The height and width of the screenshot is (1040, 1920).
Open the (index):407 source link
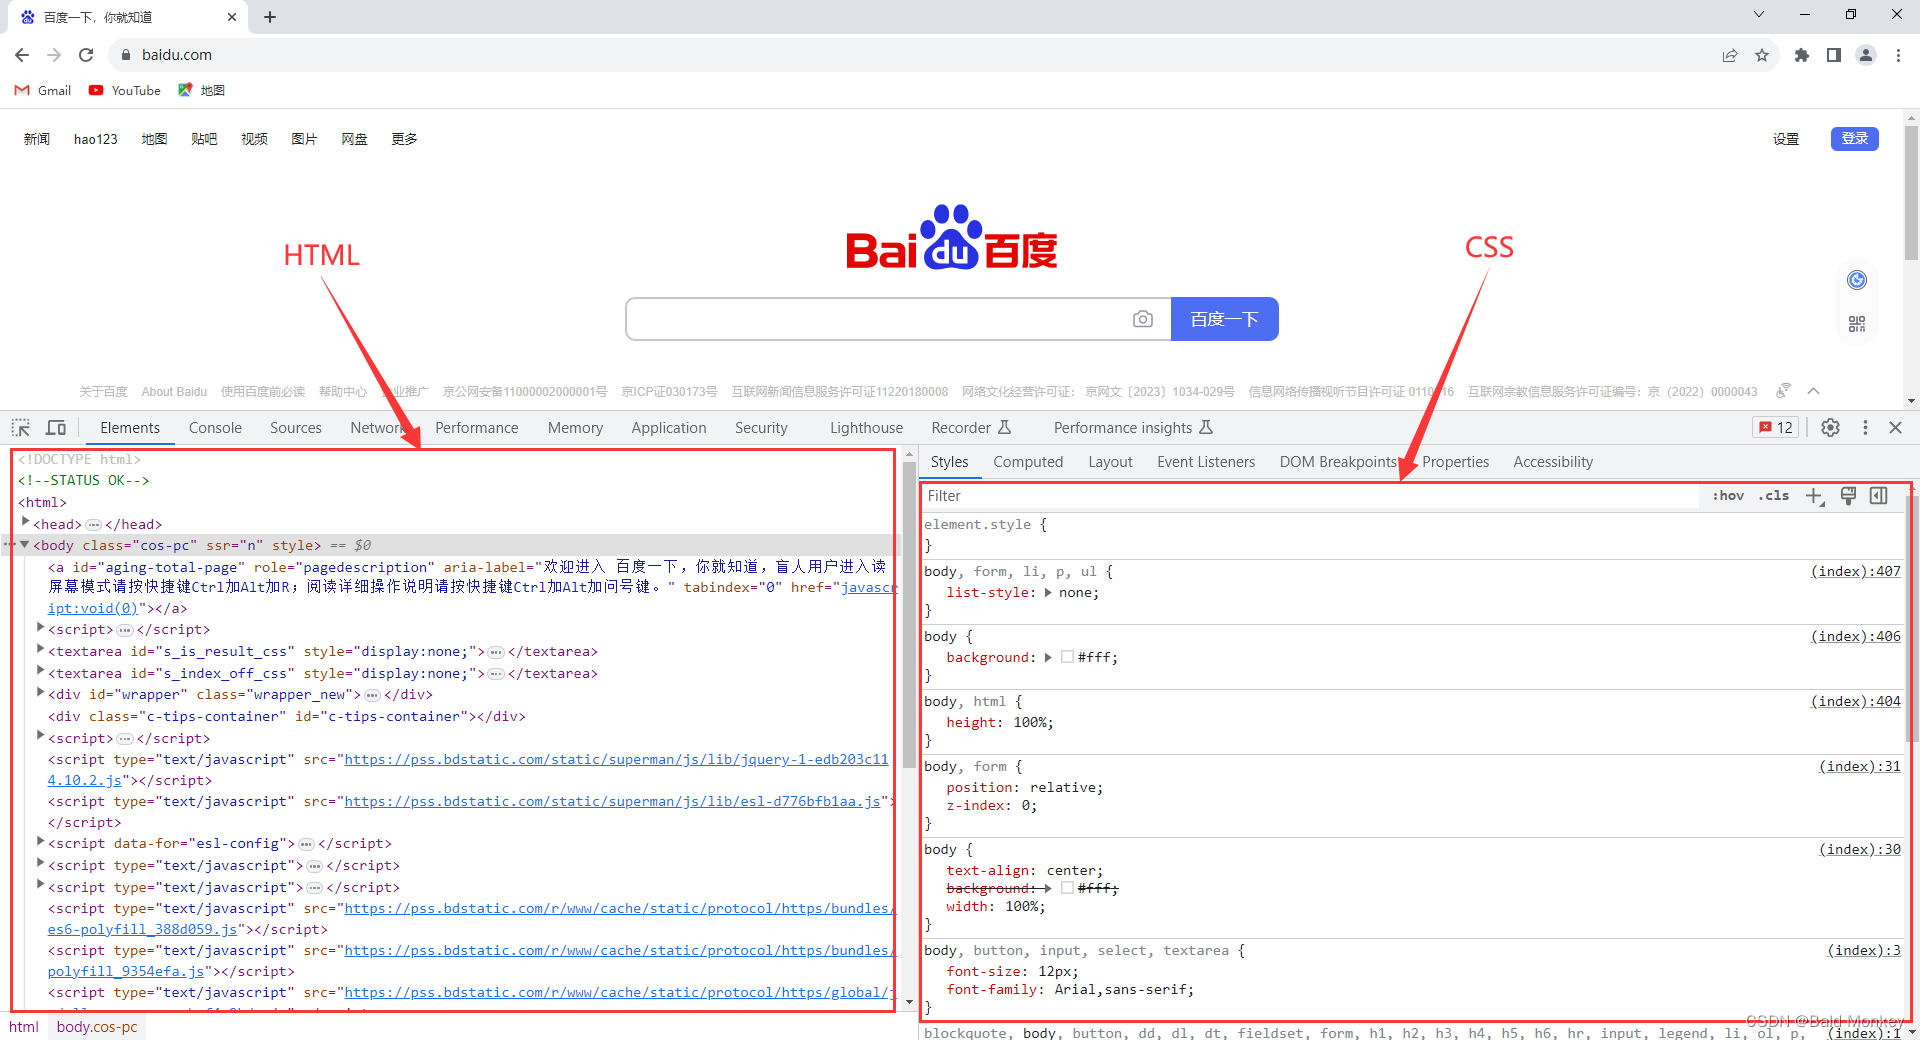(x=1856, y=572)
